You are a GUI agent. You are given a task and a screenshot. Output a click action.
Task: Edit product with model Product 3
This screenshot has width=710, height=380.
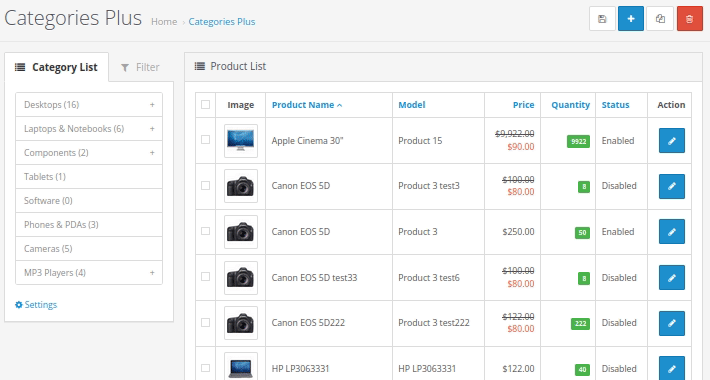672,232
